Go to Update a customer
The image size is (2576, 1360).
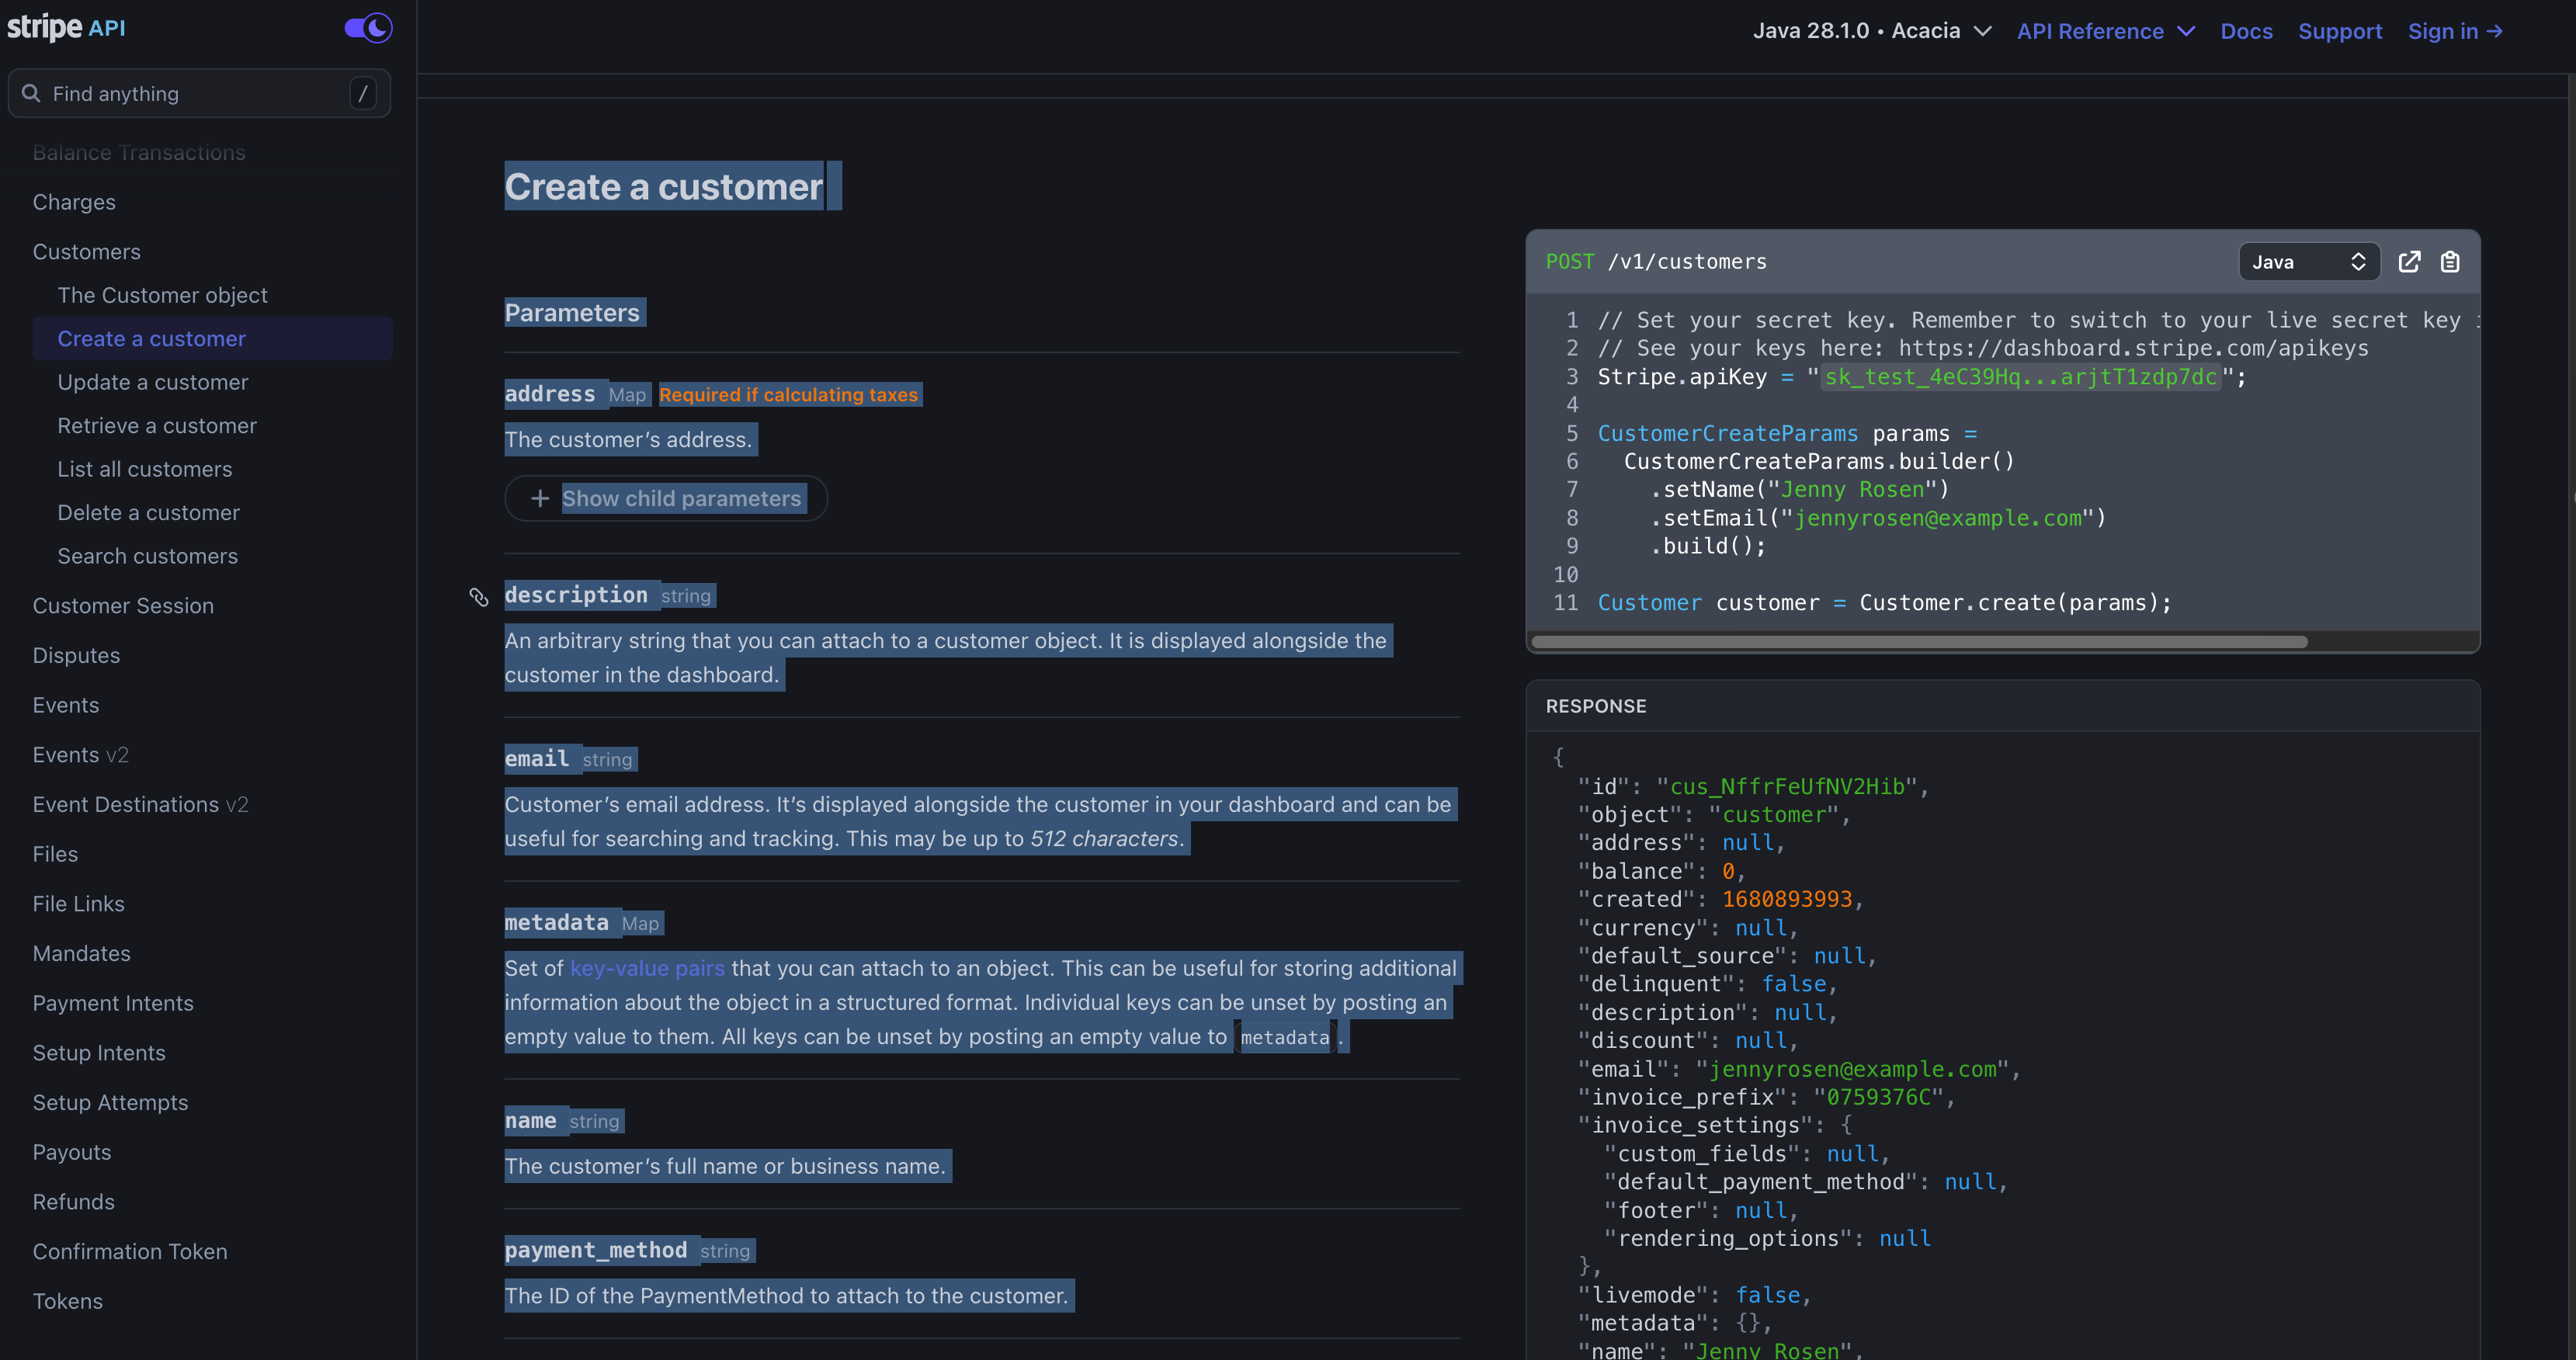(152, 382)
